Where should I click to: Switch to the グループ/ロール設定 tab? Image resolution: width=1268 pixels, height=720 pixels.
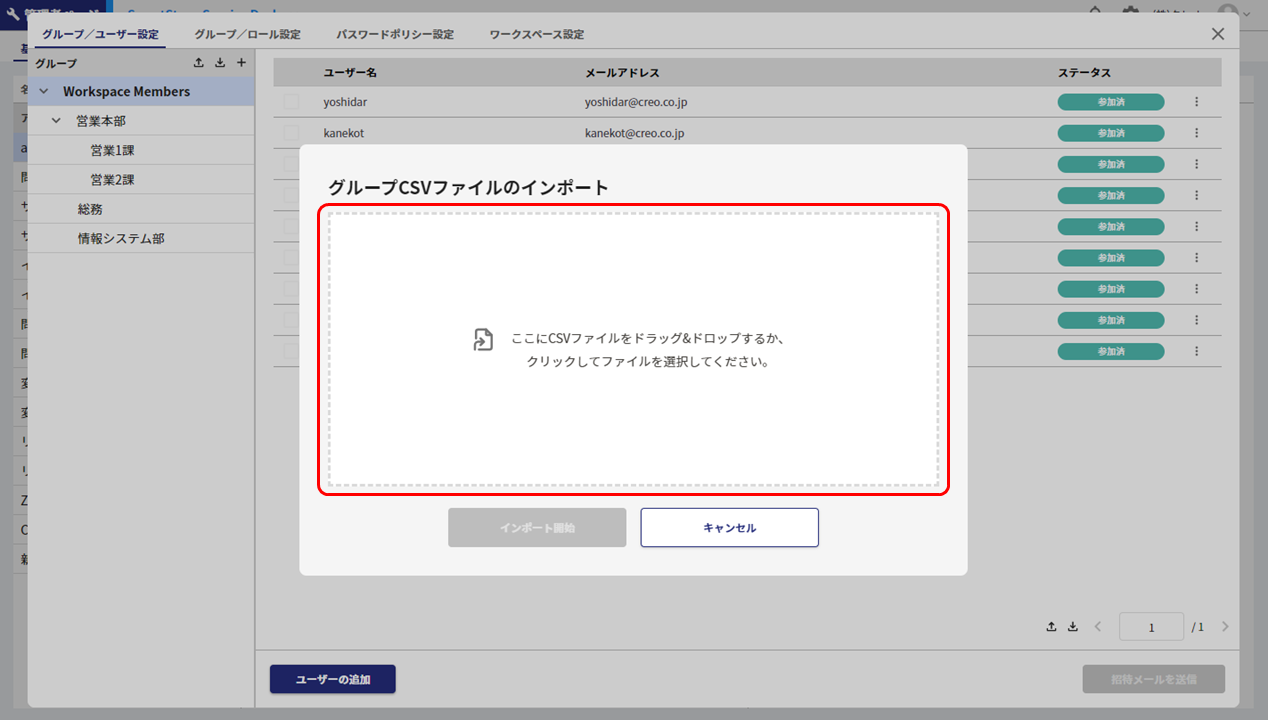[x=247, y=34]
